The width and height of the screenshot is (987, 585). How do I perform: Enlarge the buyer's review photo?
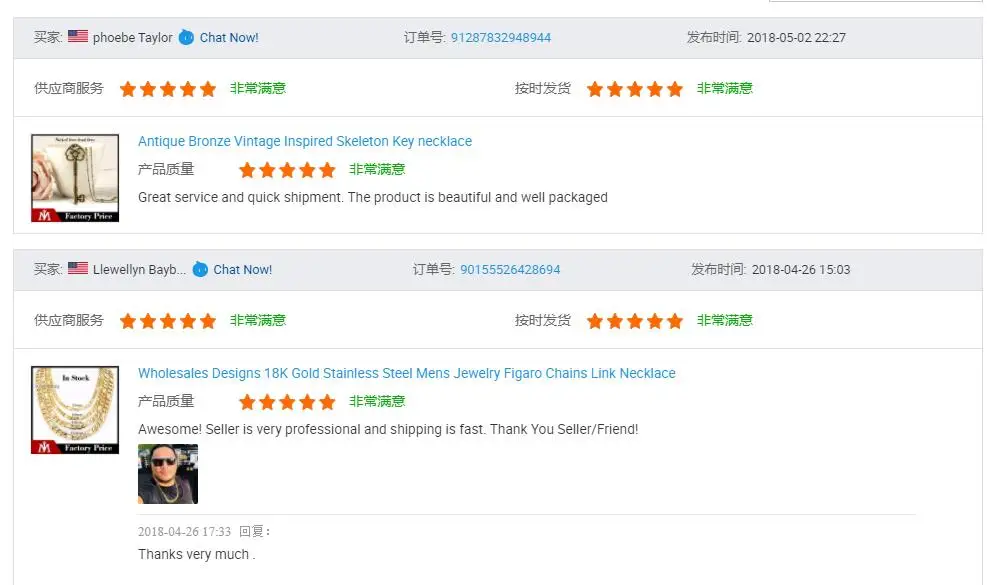coord(168,474)
